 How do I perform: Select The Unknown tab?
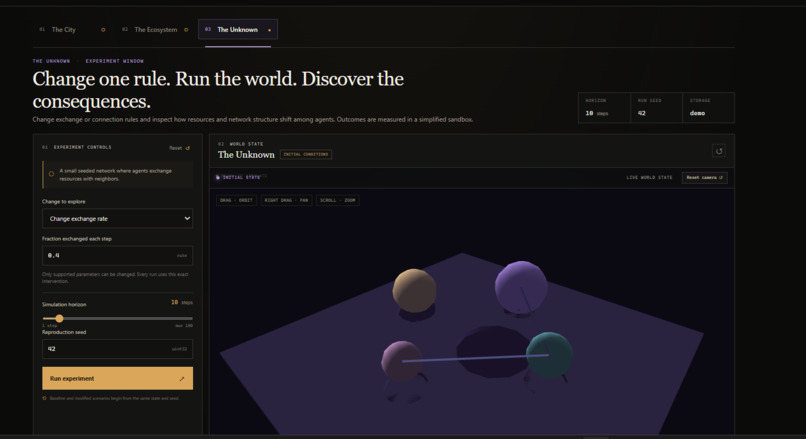pyautogui.click(x=237, y=30)
